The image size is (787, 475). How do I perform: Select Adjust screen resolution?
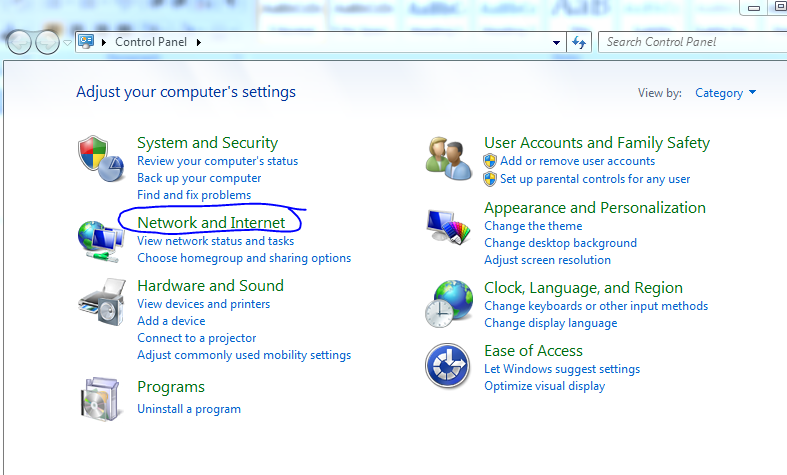point(547,260)
